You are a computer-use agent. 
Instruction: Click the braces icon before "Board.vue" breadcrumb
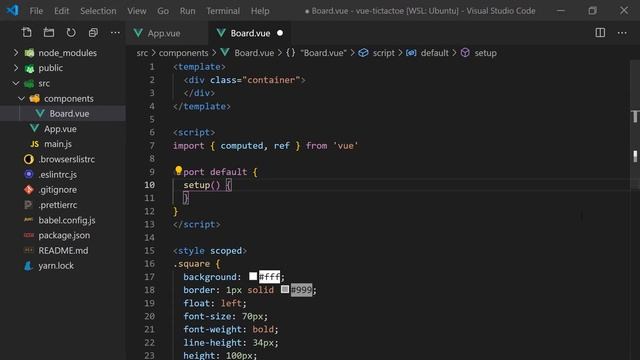291,53
